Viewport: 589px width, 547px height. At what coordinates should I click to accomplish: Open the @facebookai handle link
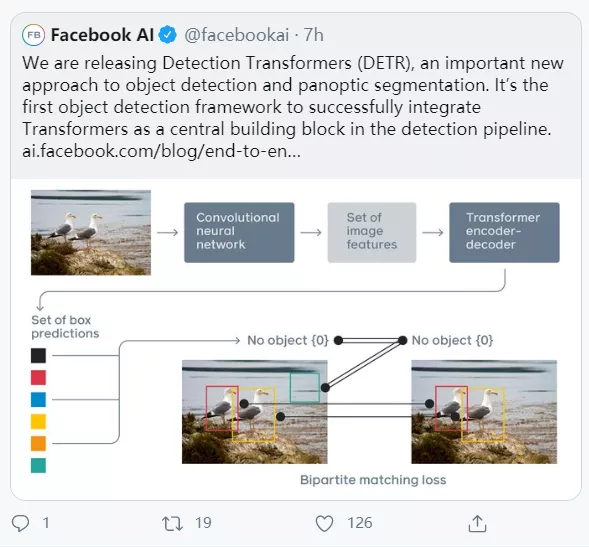click(237, 35)
